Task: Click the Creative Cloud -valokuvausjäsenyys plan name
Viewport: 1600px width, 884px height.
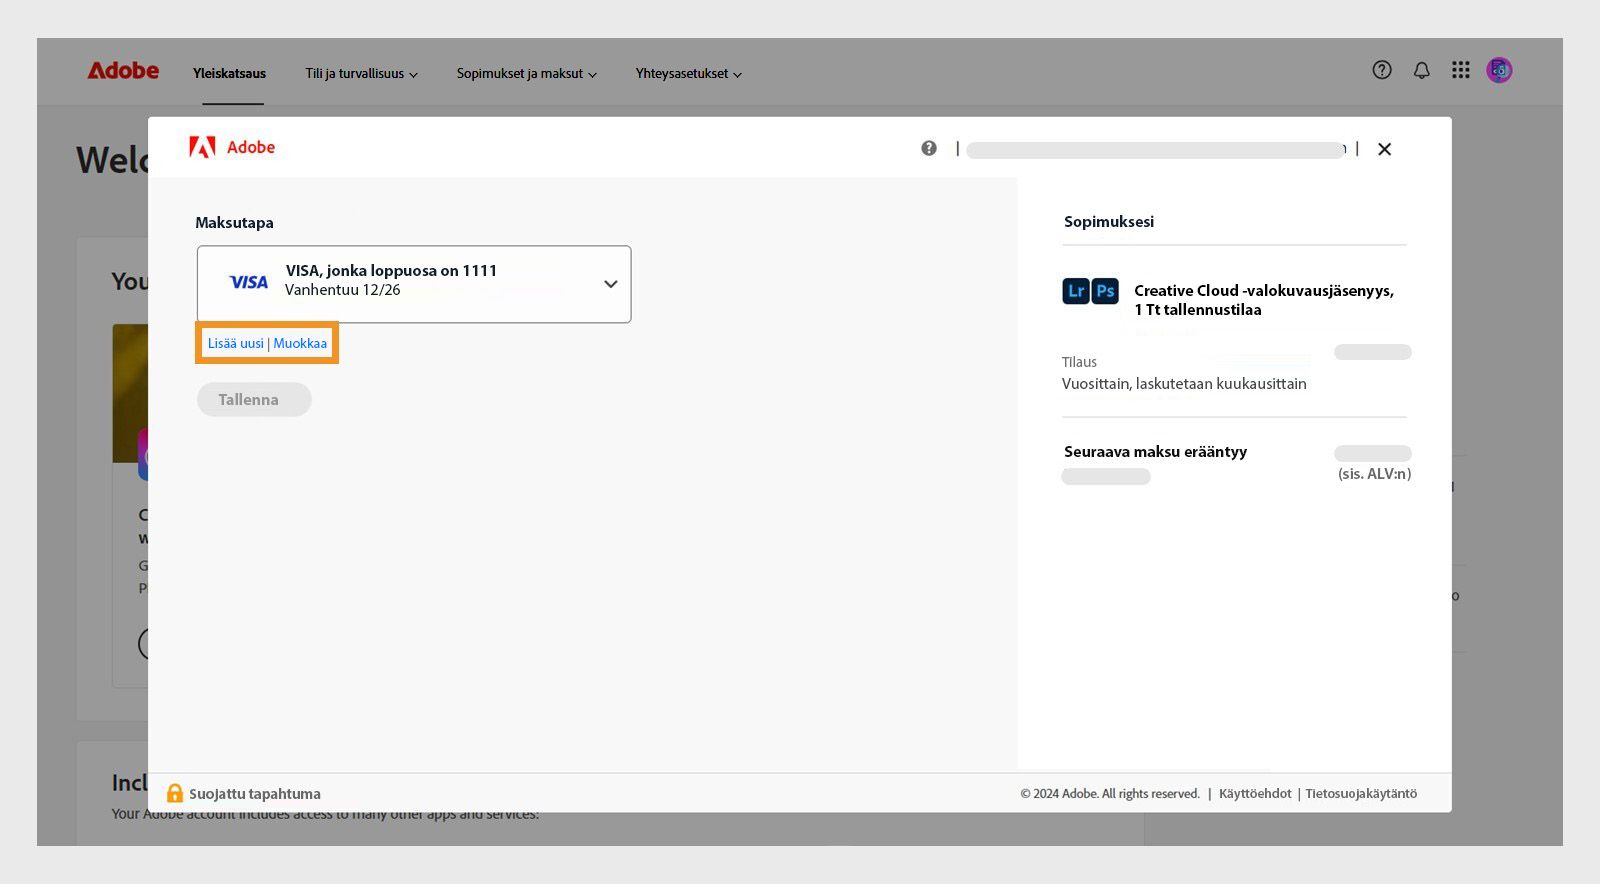Action: pyautogui.click(x=1264, y=300)
